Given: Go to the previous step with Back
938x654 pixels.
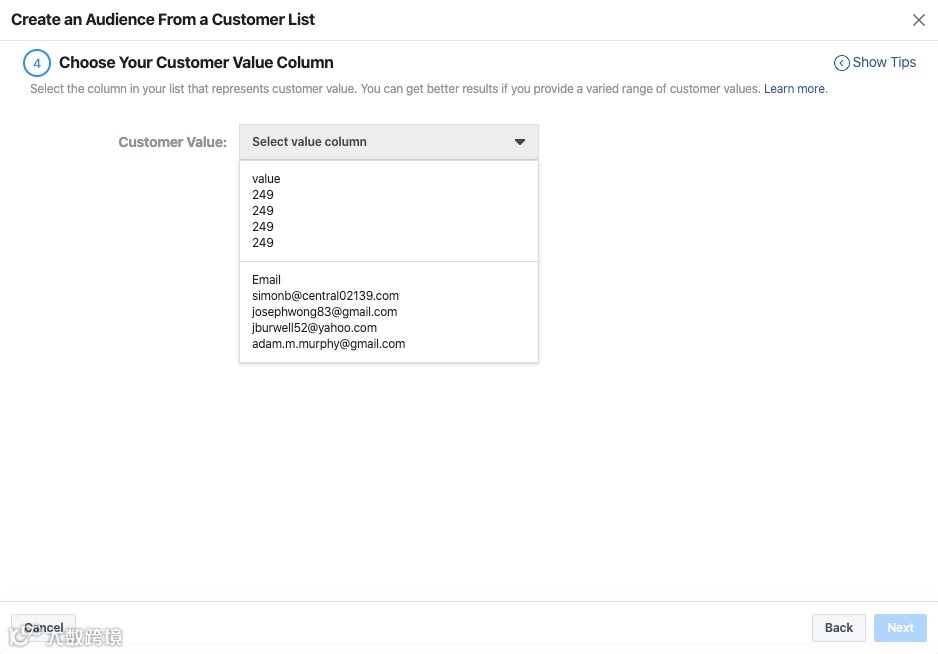Looking at the screenshot, I should pos(838,628).
